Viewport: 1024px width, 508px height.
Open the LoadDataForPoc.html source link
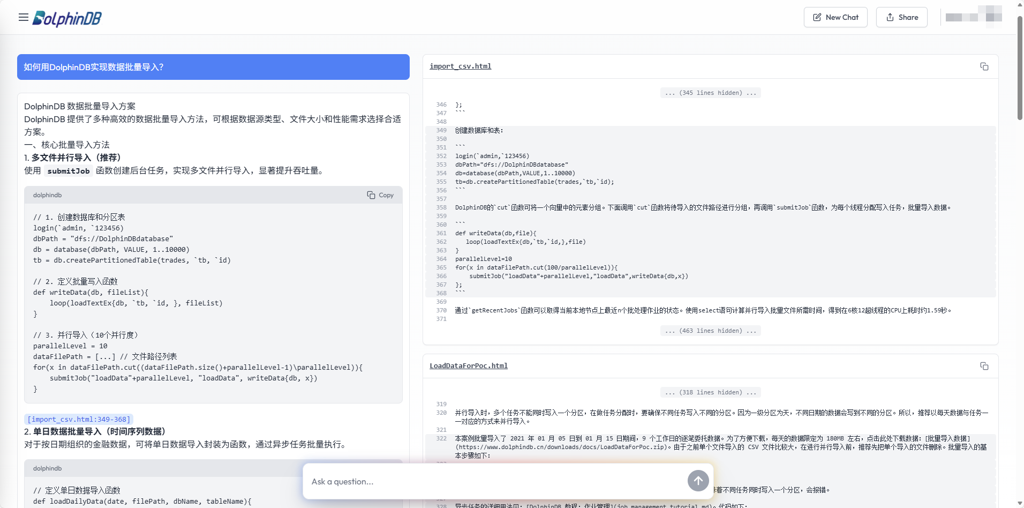pyautogui.click(x=468, y=366)
